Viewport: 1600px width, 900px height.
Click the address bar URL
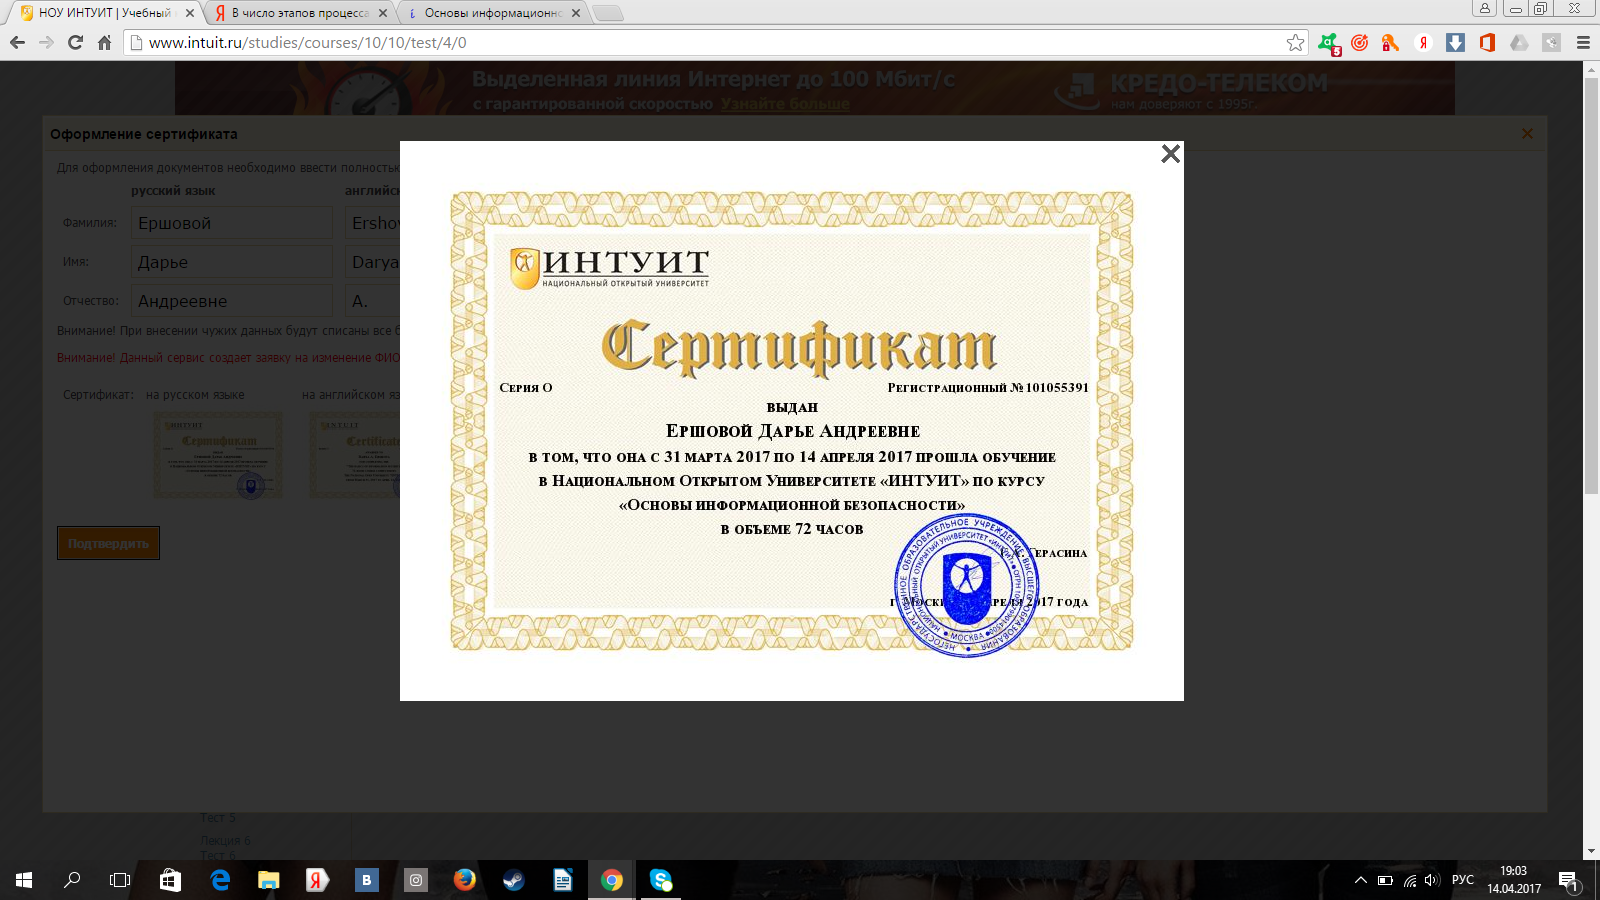tap(307, 43)
